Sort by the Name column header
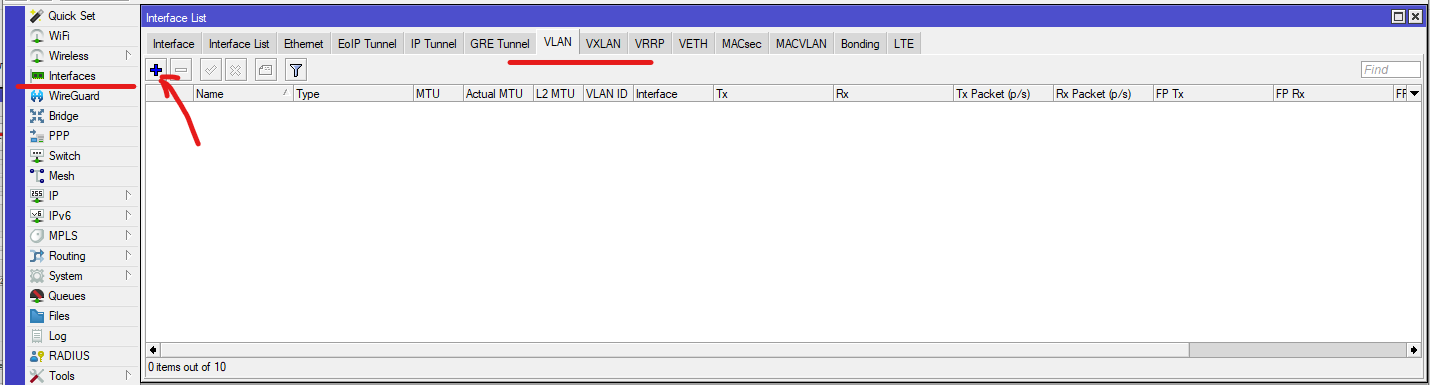 (243, 93)
